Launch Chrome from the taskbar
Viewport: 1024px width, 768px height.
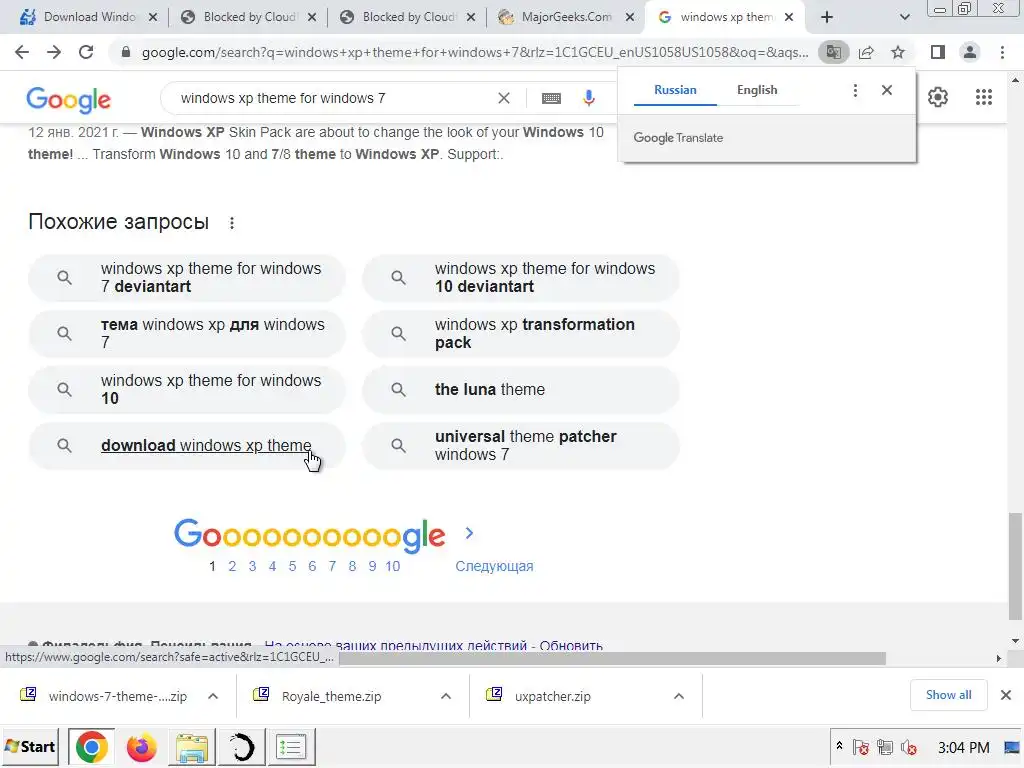tap(91, 747)
